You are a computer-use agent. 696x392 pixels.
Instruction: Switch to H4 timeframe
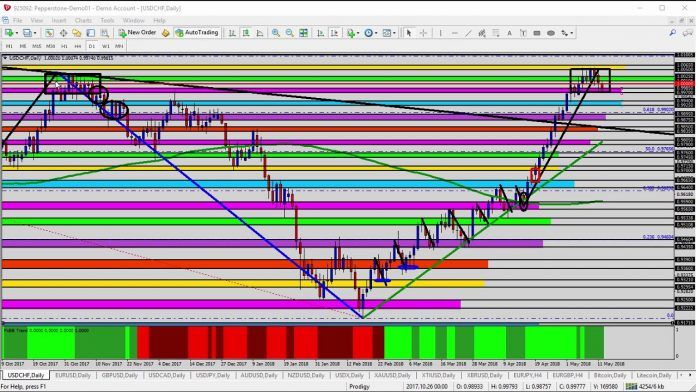click(78, 46)
